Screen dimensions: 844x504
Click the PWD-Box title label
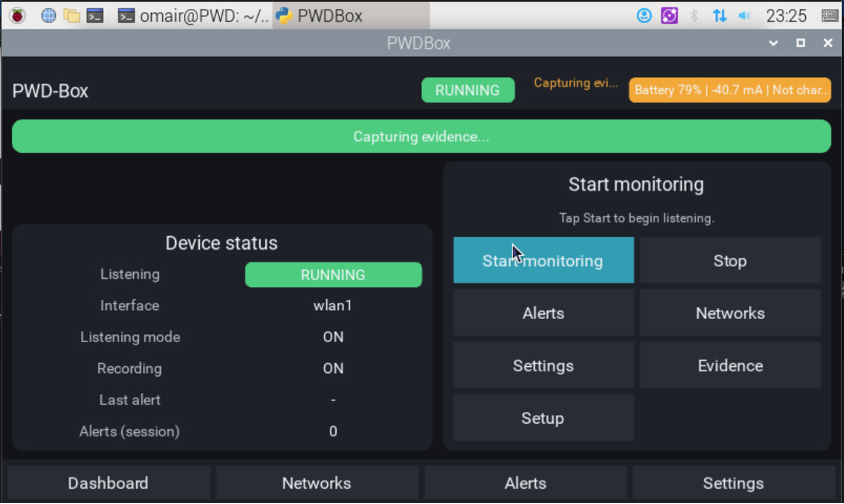(x=50, y=91)
